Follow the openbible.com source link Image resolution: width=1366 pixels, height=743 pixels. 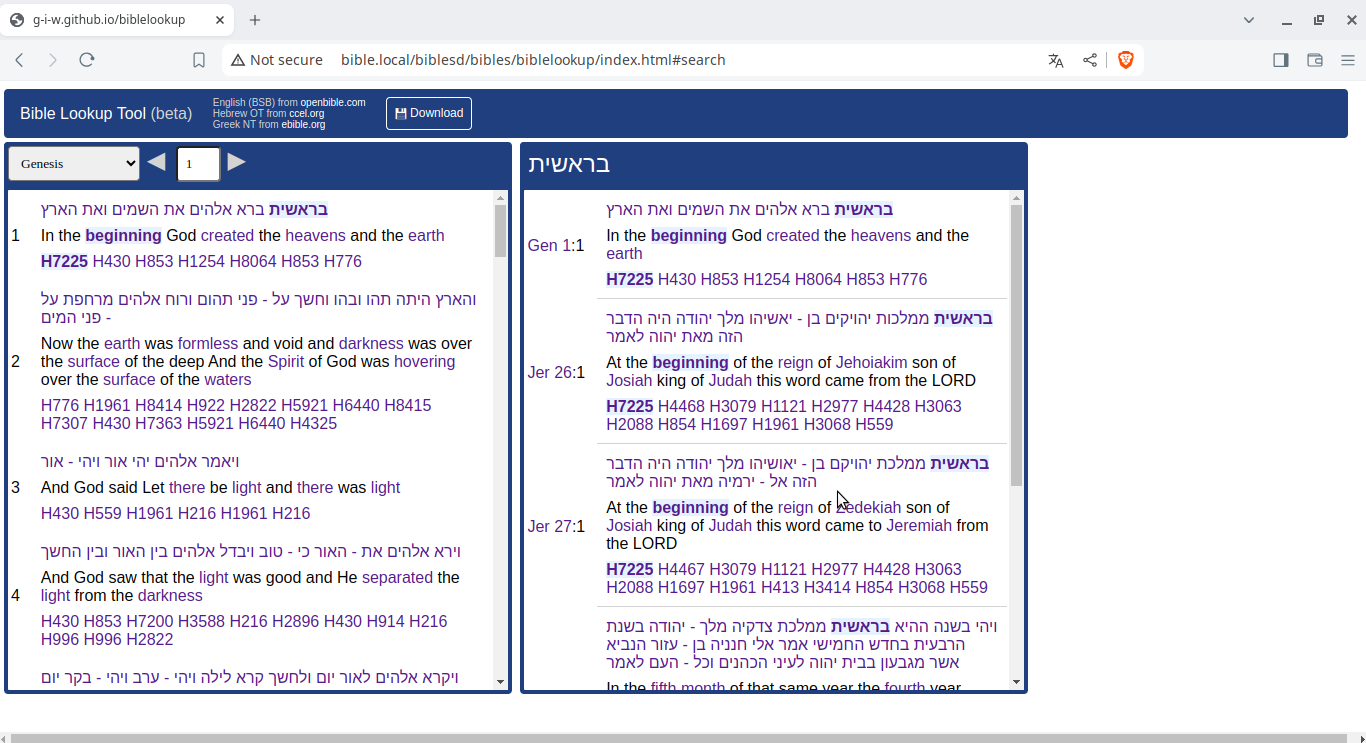[x=333, y=103]
